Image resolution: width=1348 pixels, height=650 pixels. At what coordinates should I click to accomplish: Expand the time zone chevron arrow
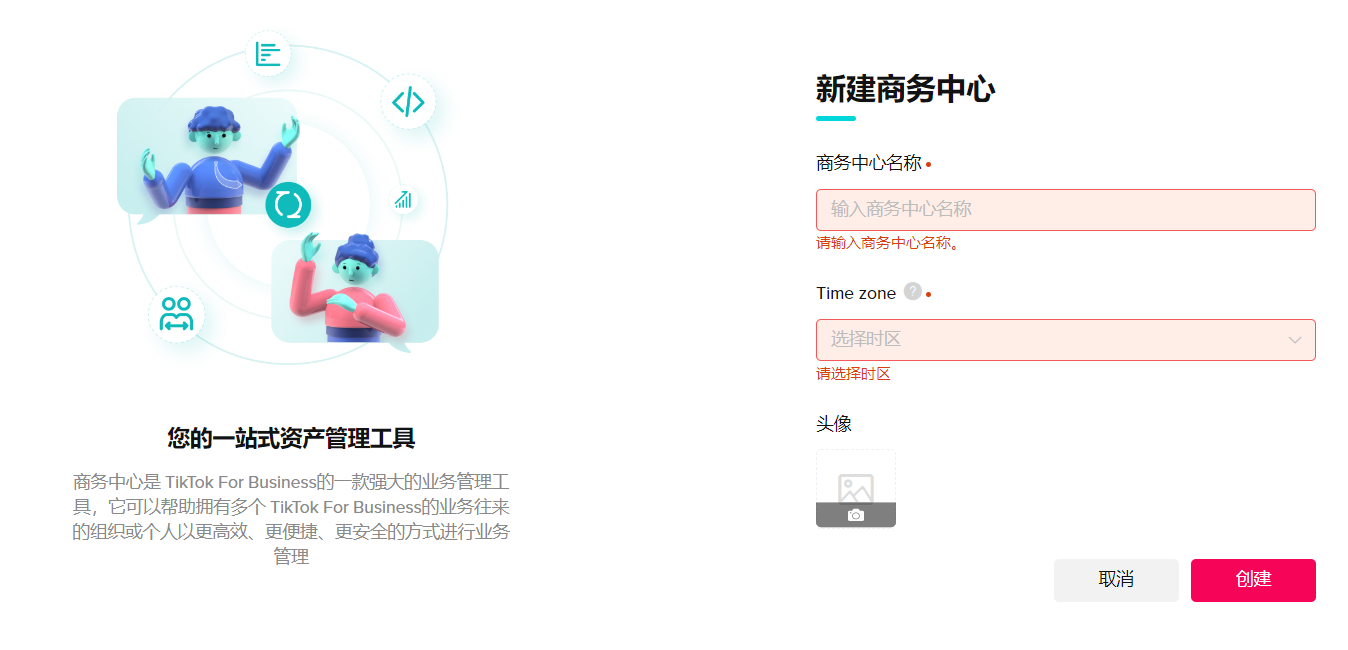[x=1295, y=340]
